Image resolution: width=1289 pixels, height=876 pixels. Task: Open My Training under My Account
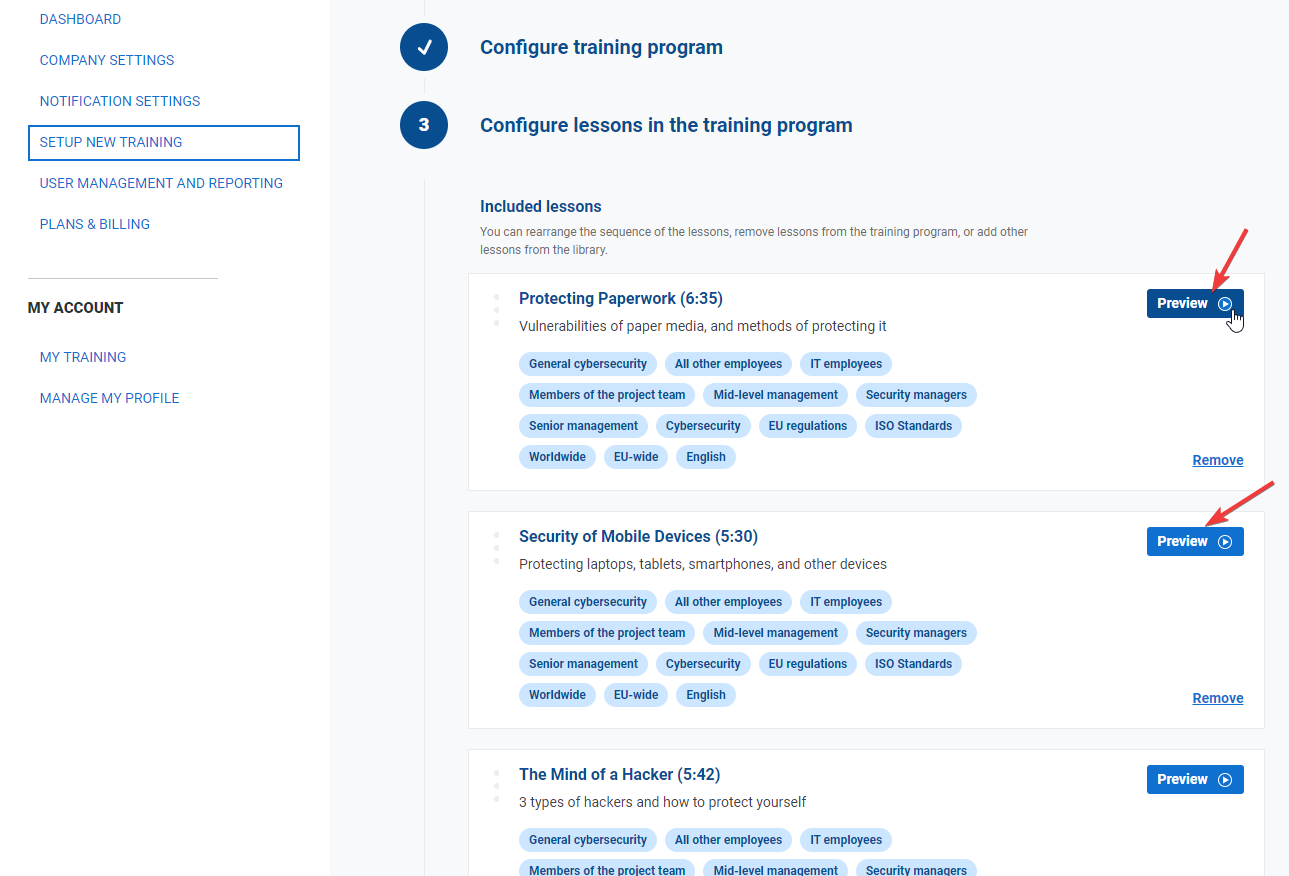point(83,357)
